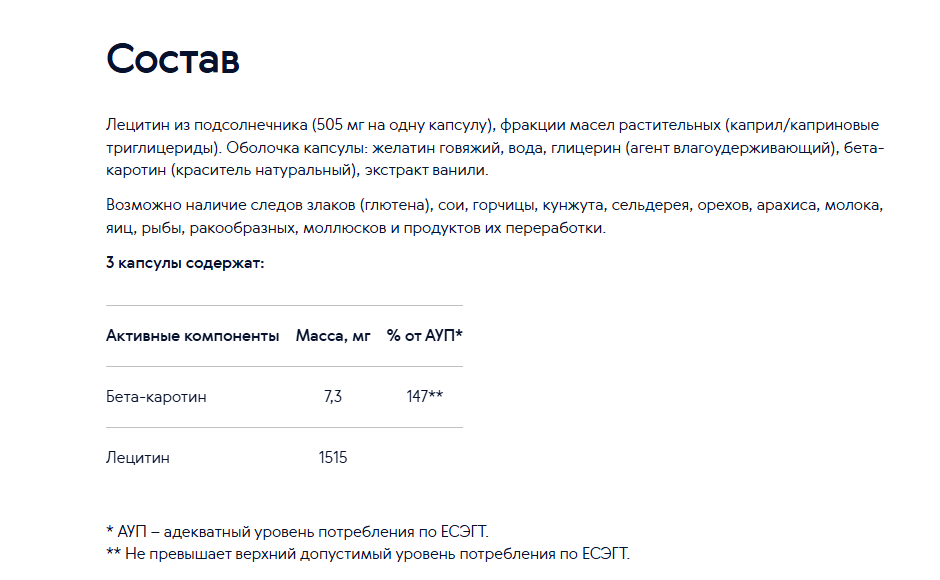Click the "яиц, рыбы, ракообразных" text line
Image resolution: width=940 pixels, height=580 pixels.
(x=356, y=228)
